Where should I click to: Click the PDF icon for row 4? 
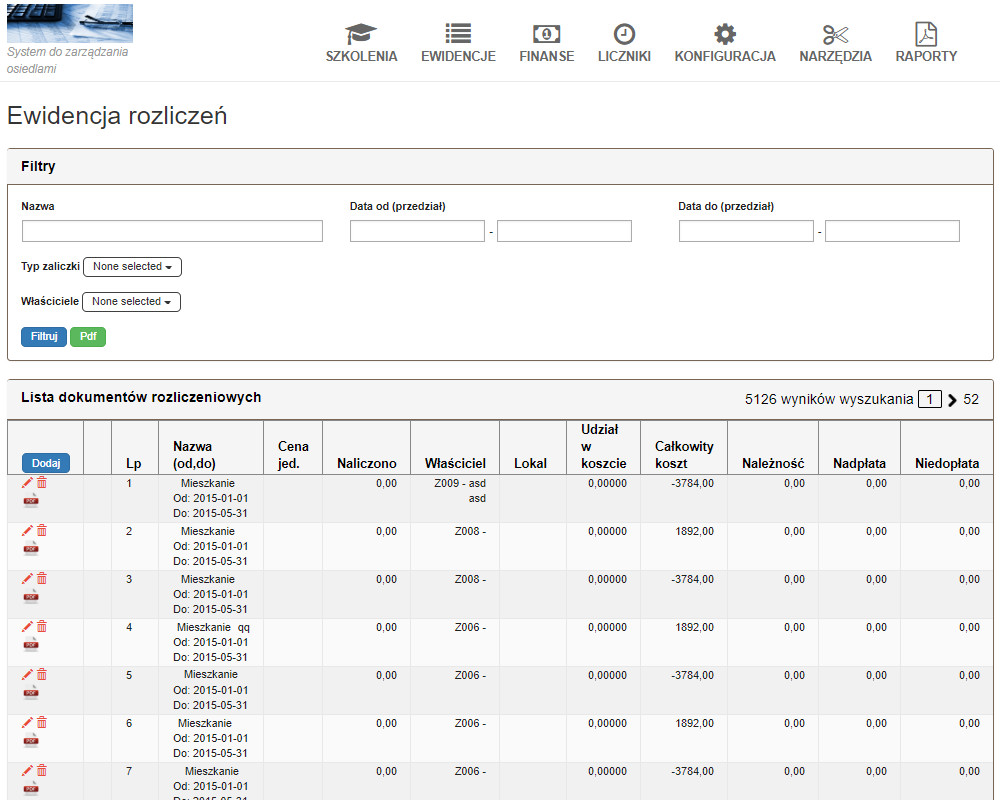(x=31, y=645)
